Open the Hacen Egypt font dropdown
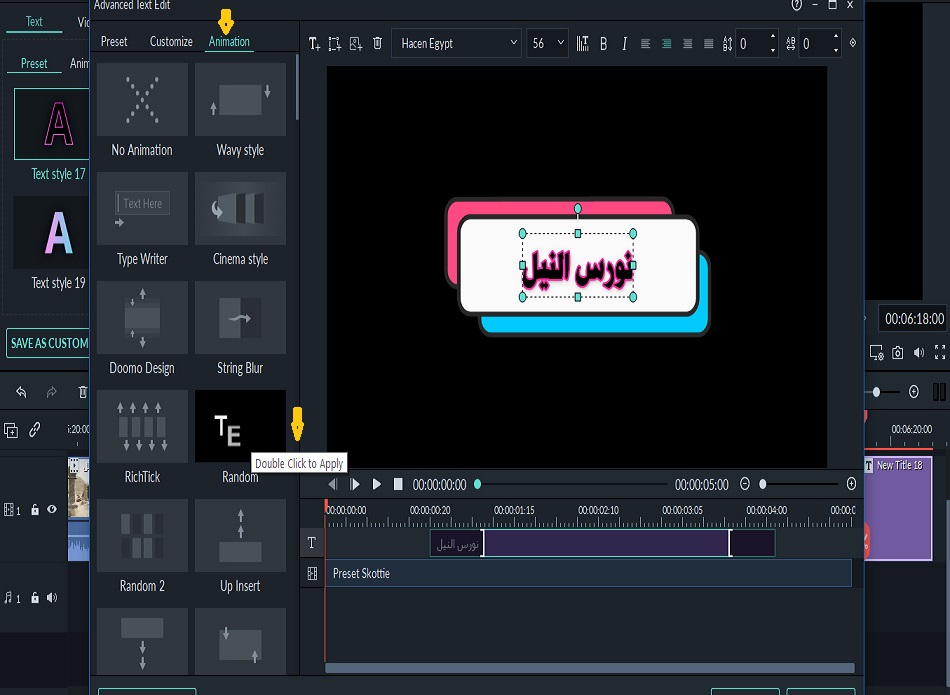This screenshot has height=695, width=950. coord(457,44)
